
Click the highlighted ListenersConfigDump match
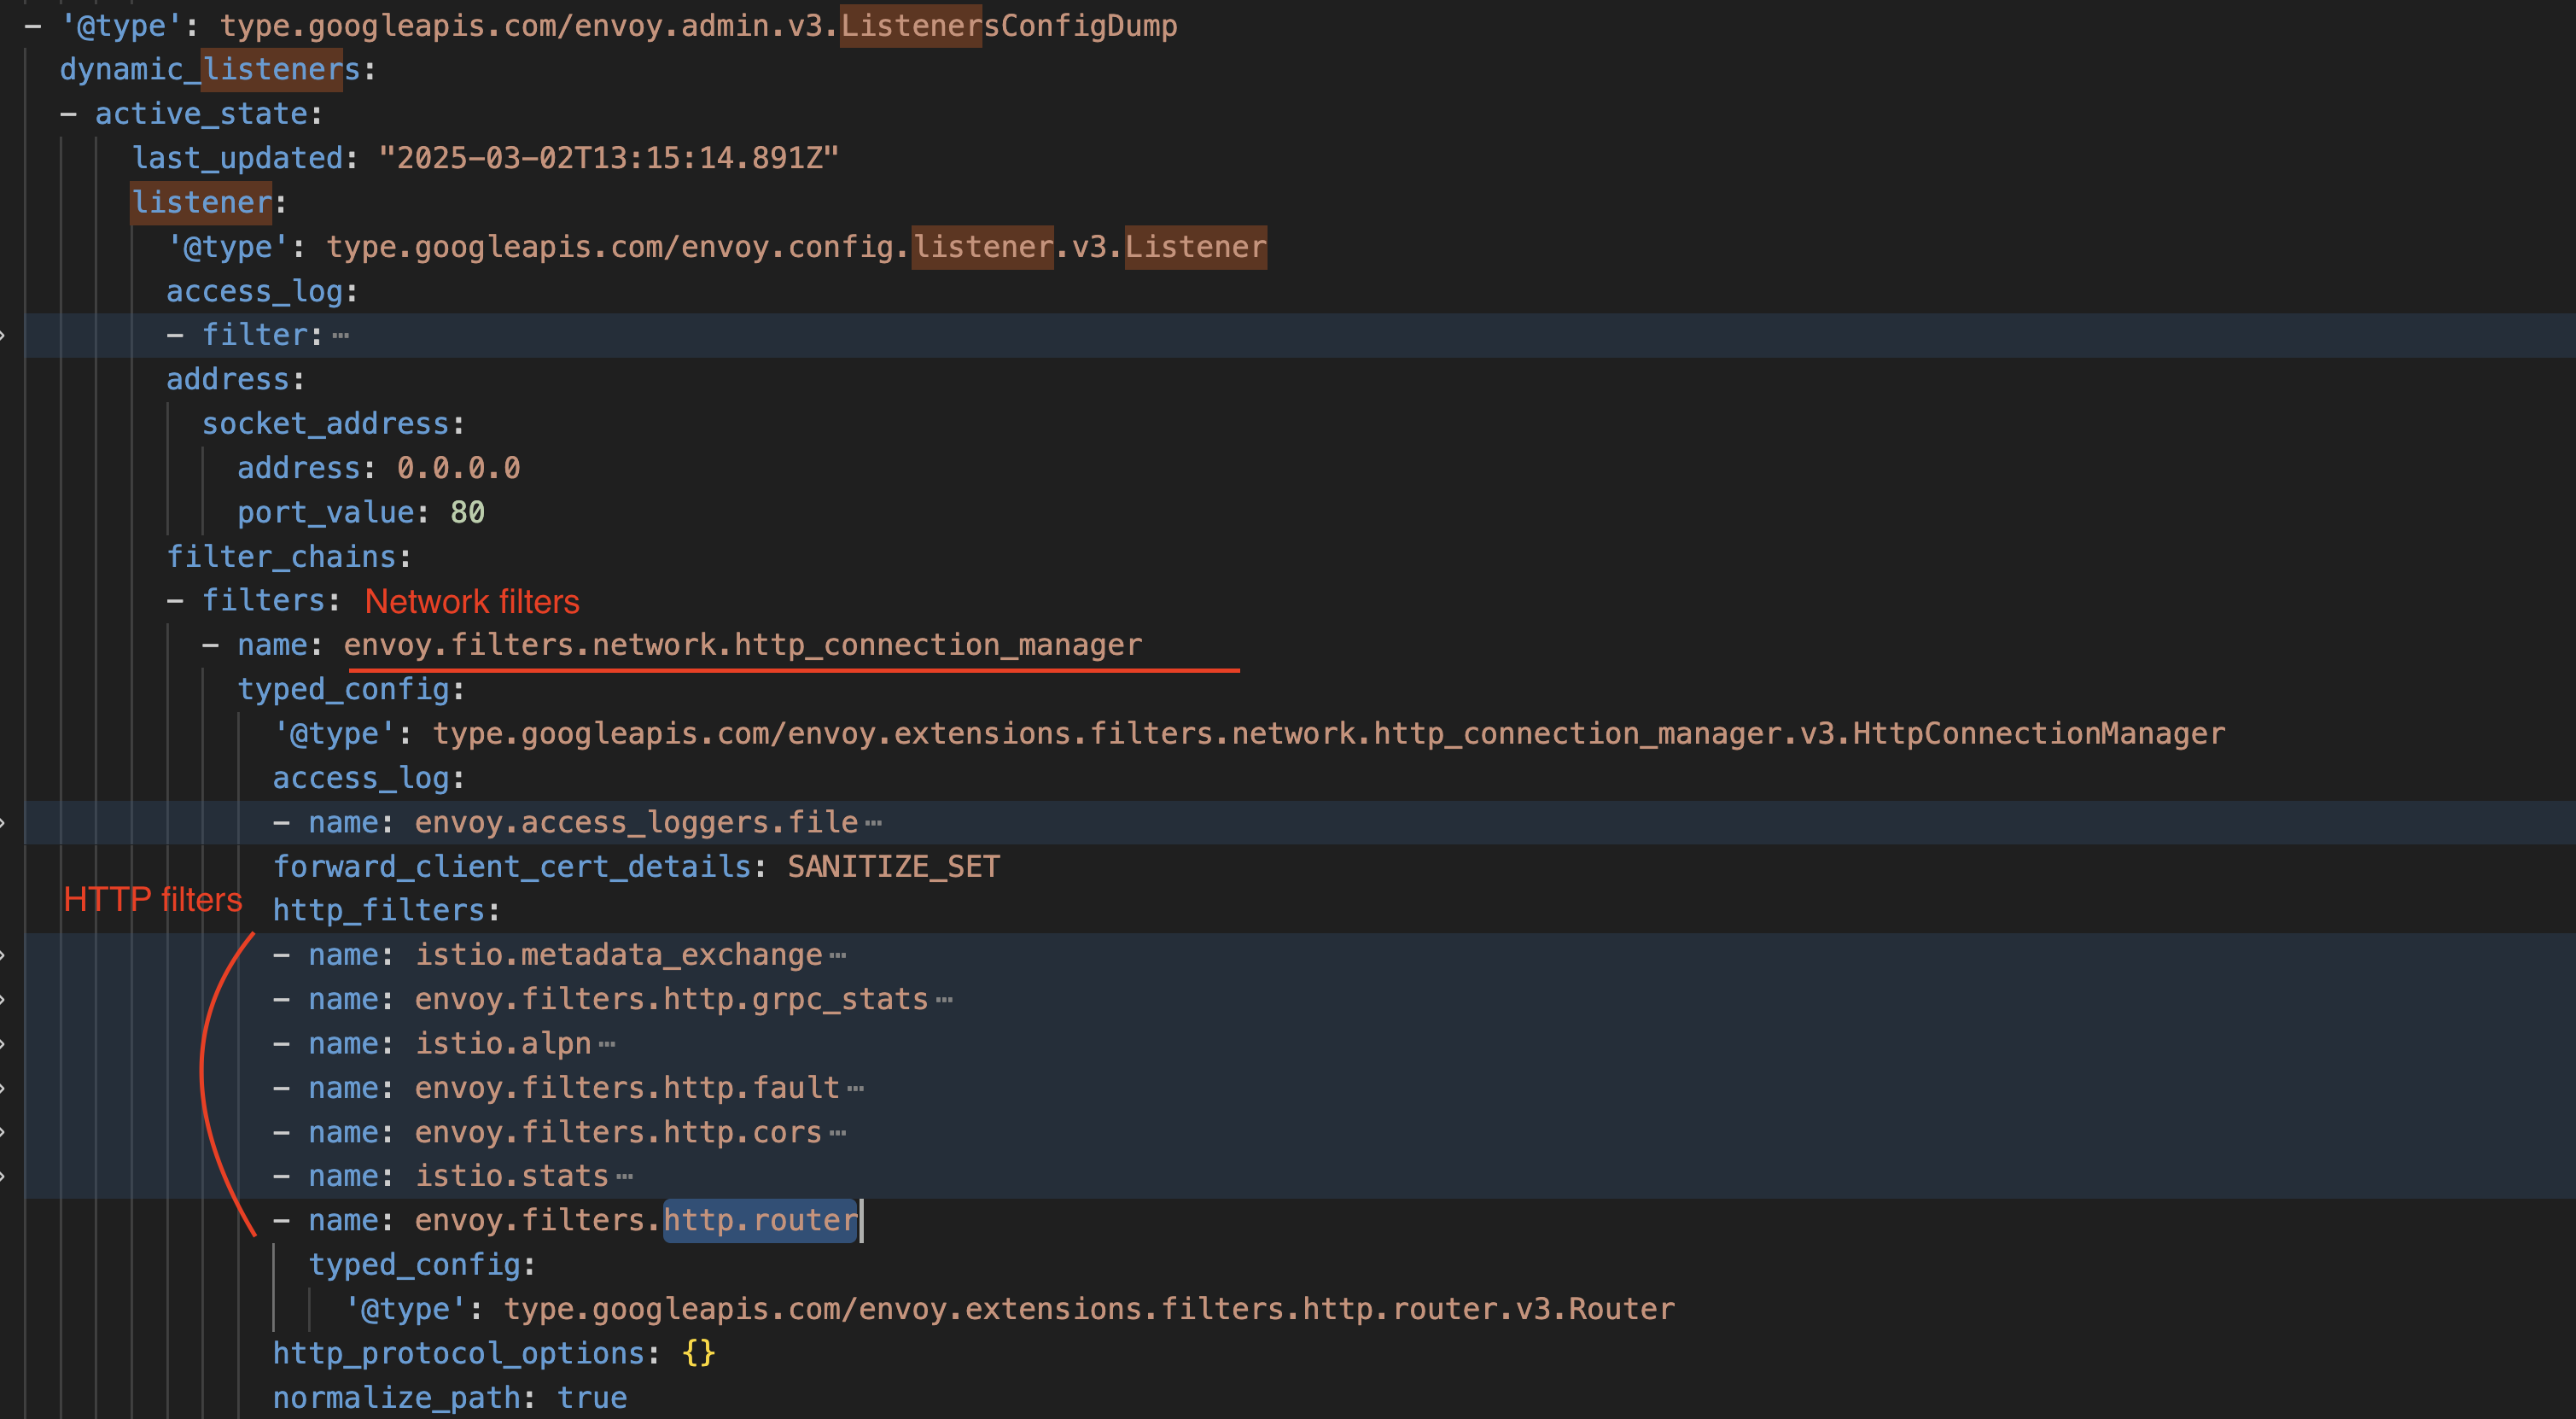pos(910,25)
